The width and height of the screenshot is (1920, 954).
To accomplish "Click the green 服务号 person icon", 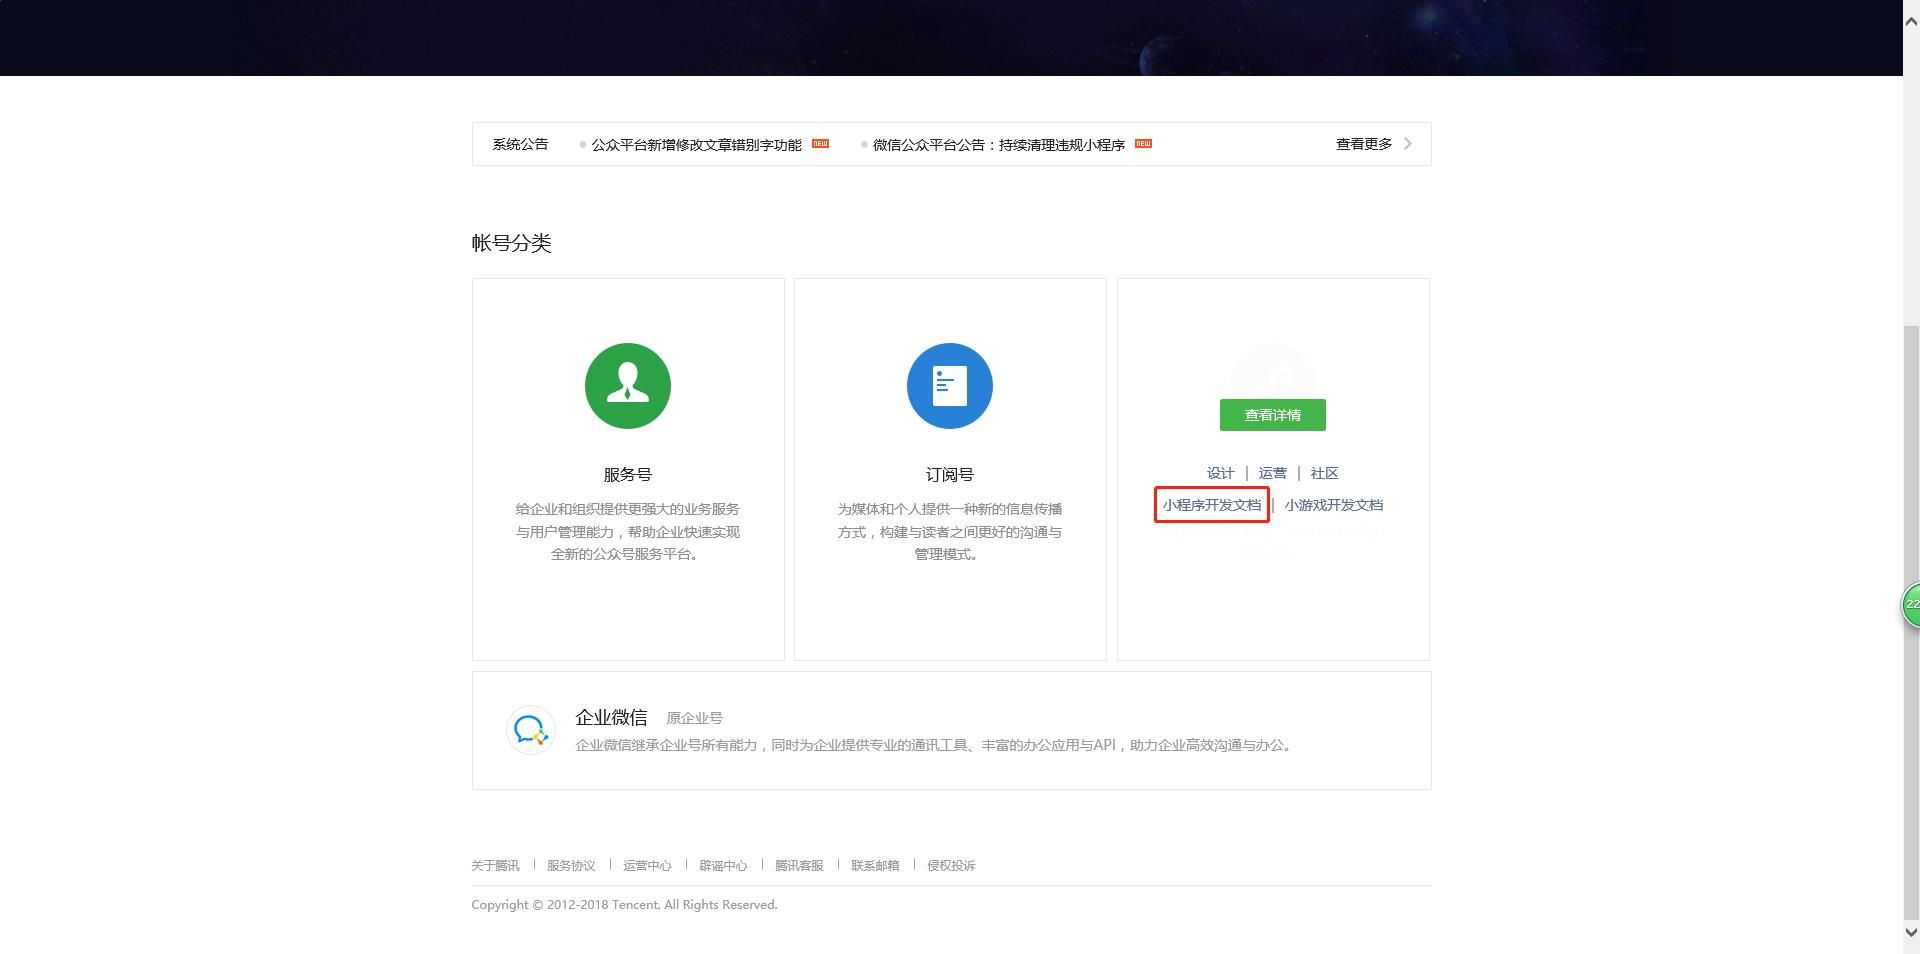I will (x=627, y=385).
